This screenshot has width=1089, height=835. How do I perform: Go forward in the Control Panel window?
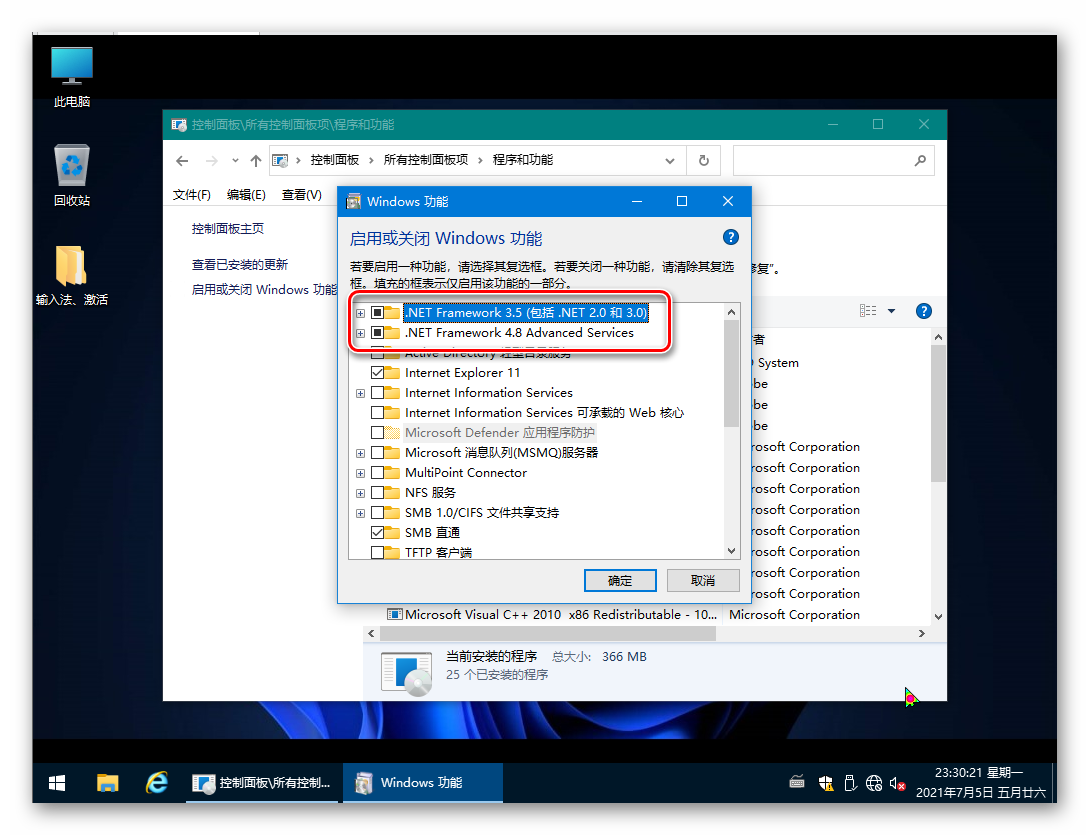(211, 160)
